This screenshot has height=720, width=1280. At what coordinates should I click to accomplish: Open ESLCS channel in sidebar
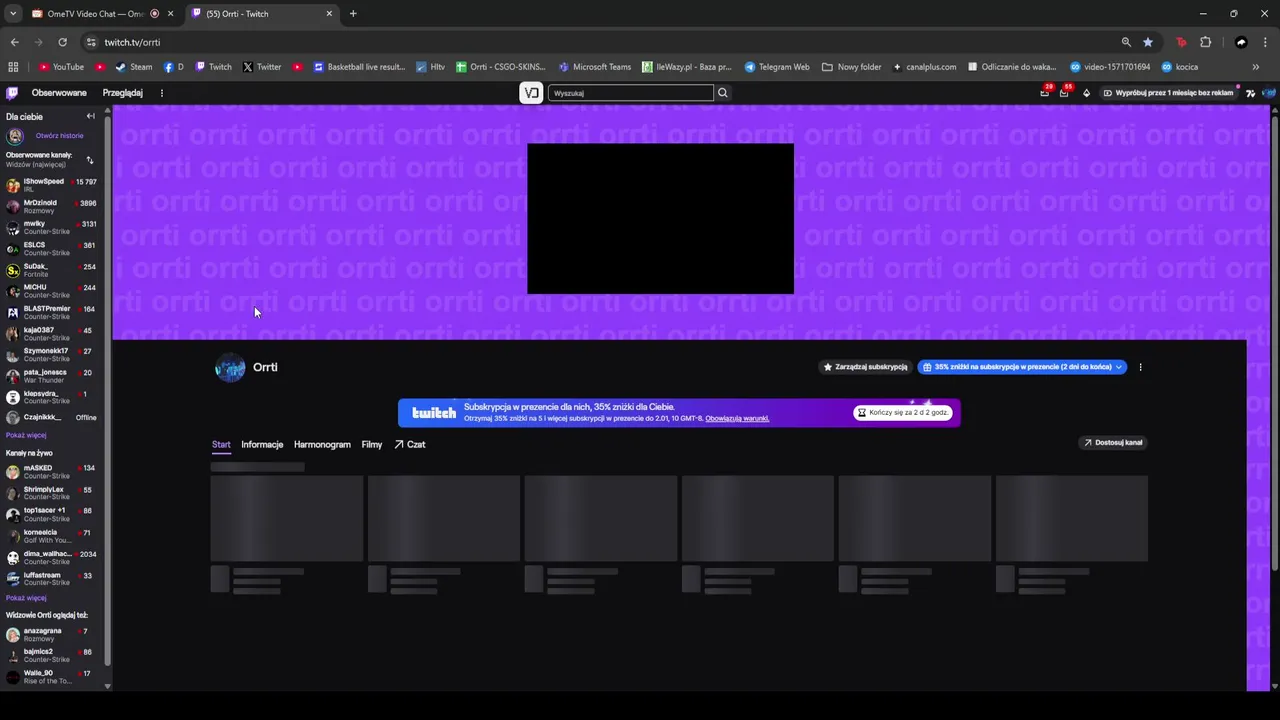pyautogui.click(x=51, y=248)
